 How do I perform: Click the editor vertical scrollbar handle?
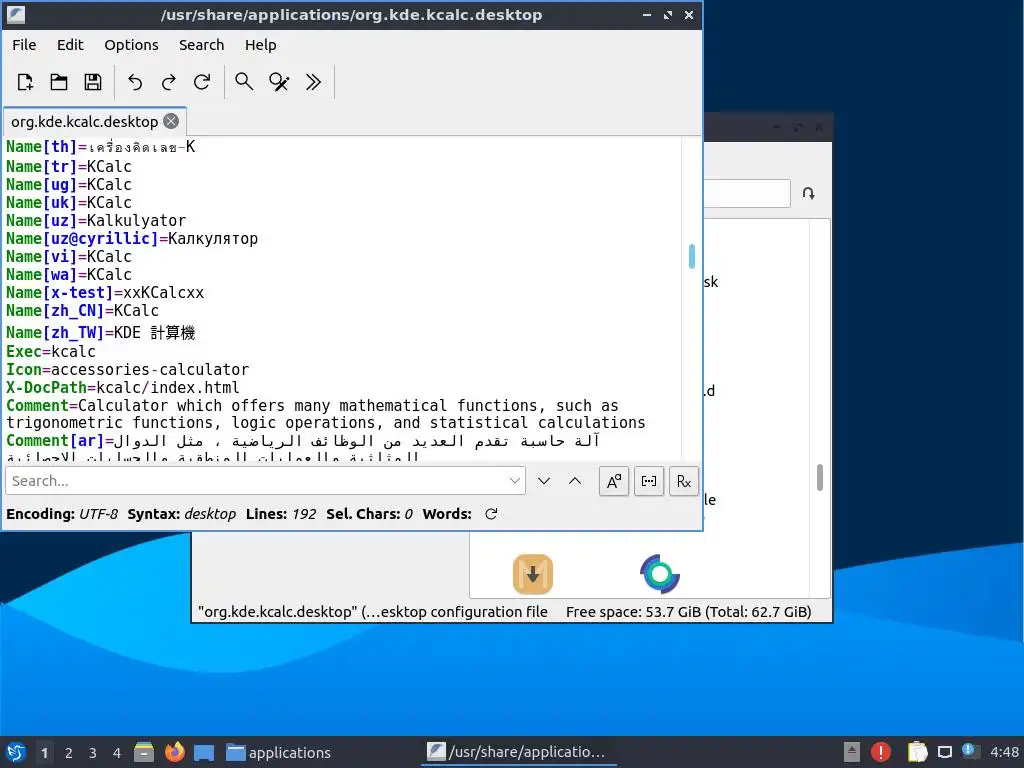pyautogui.click(x=692, y=256)
